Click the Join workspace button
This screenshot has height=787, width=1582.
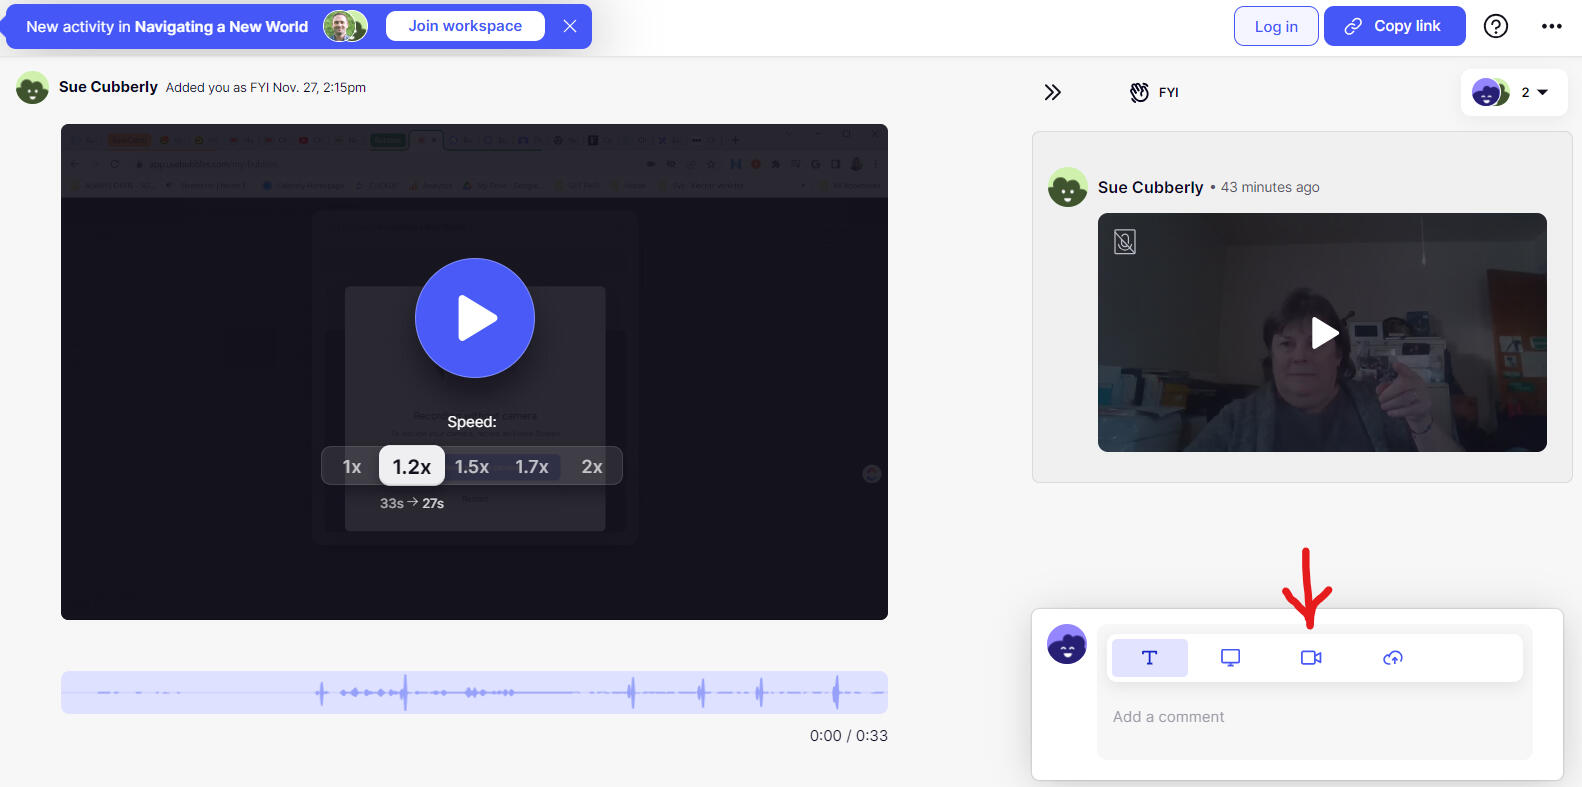pos(465,26)
